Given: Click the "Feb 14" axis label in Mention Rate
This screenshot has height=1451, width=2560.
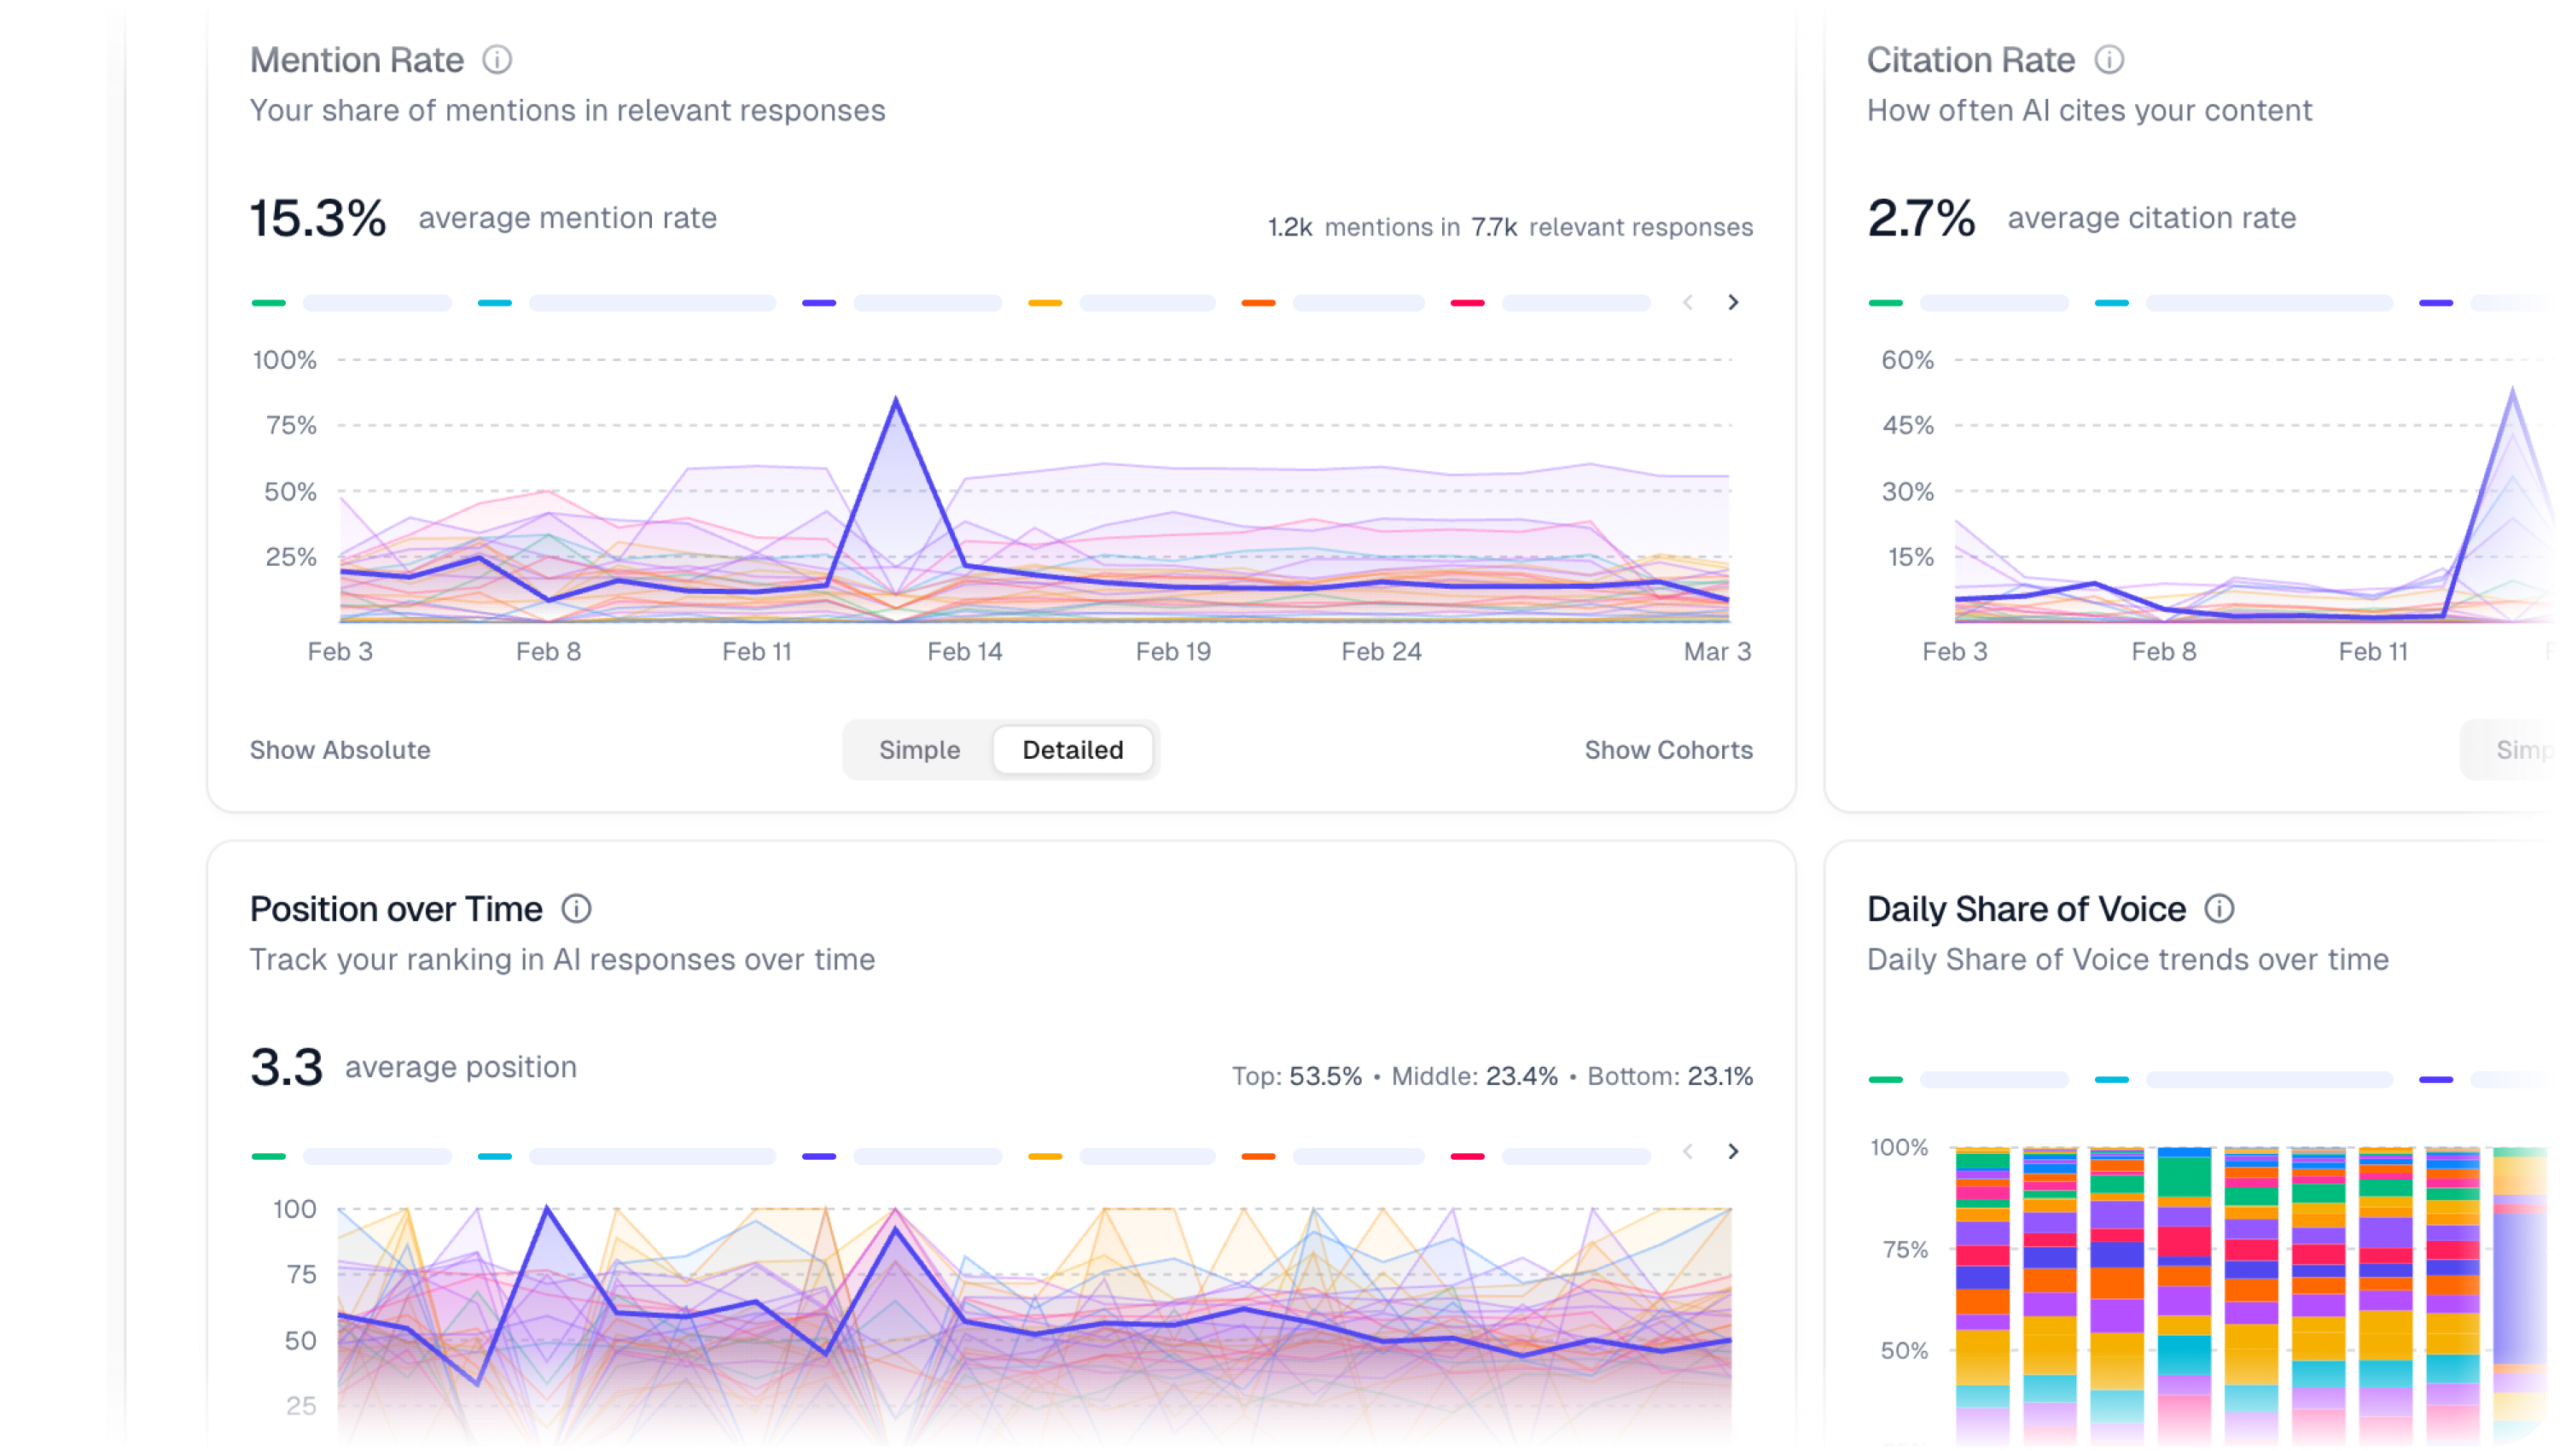Looking at the screenshot, I should [x=964, y=652].
